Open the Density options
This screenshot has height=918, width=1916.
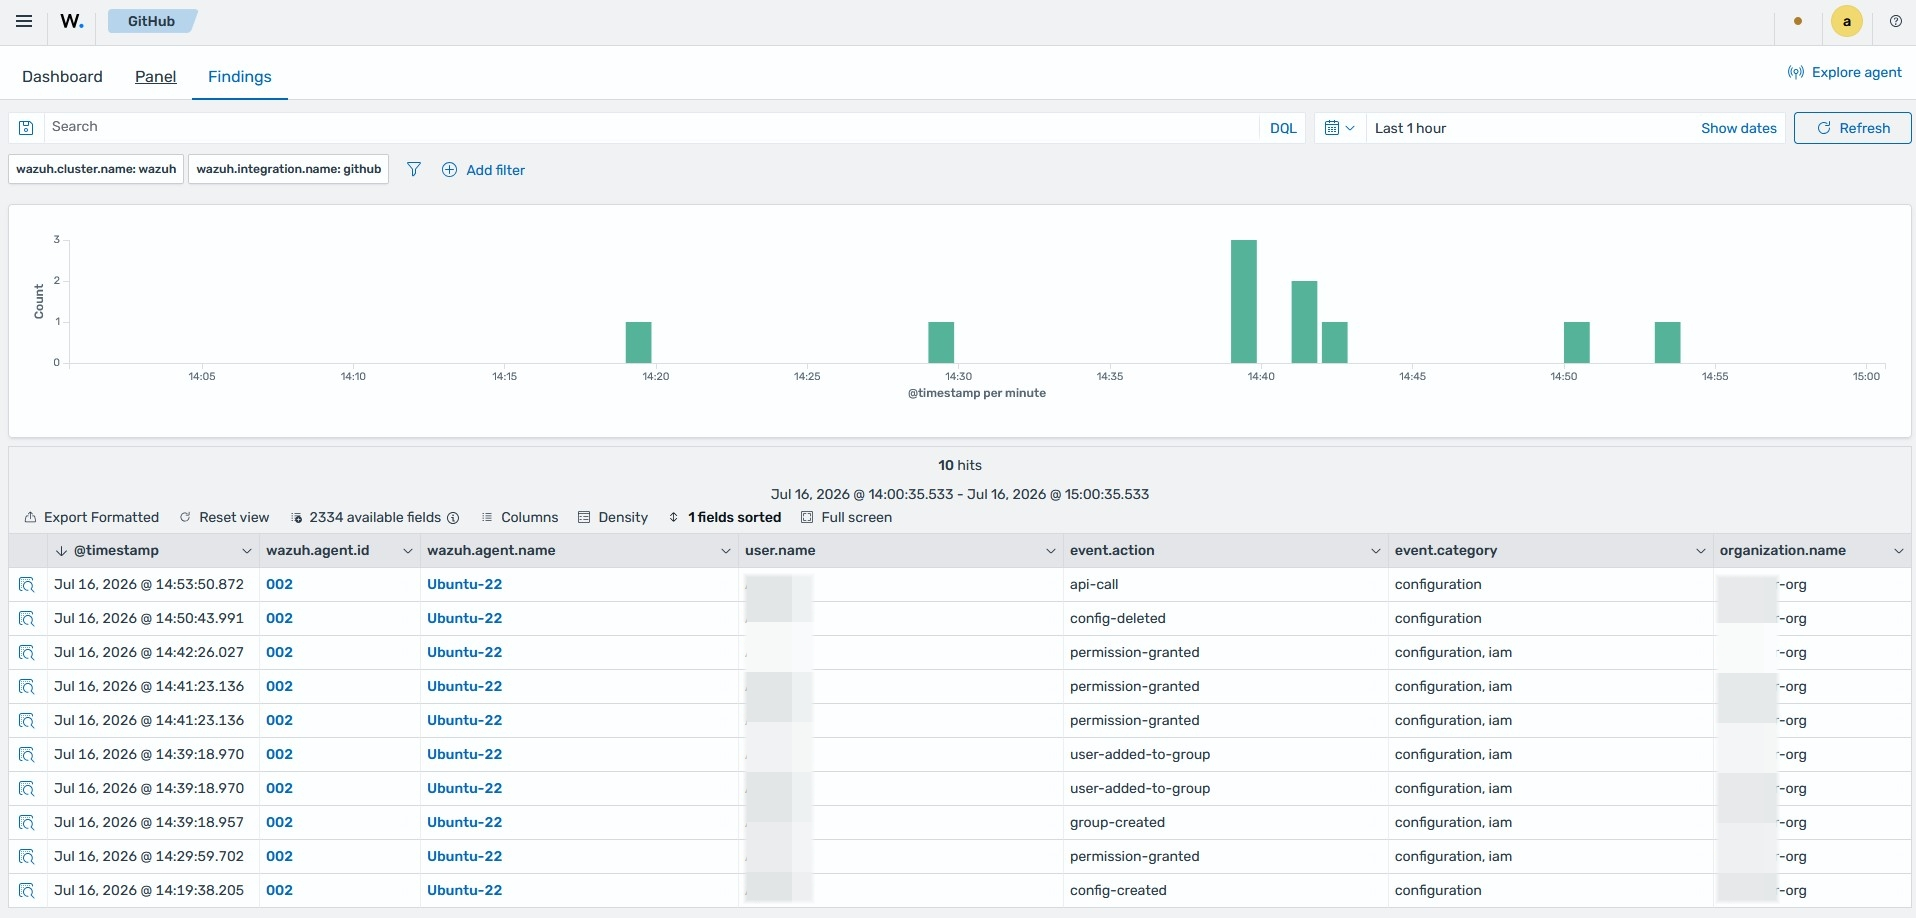pos(613,517)
